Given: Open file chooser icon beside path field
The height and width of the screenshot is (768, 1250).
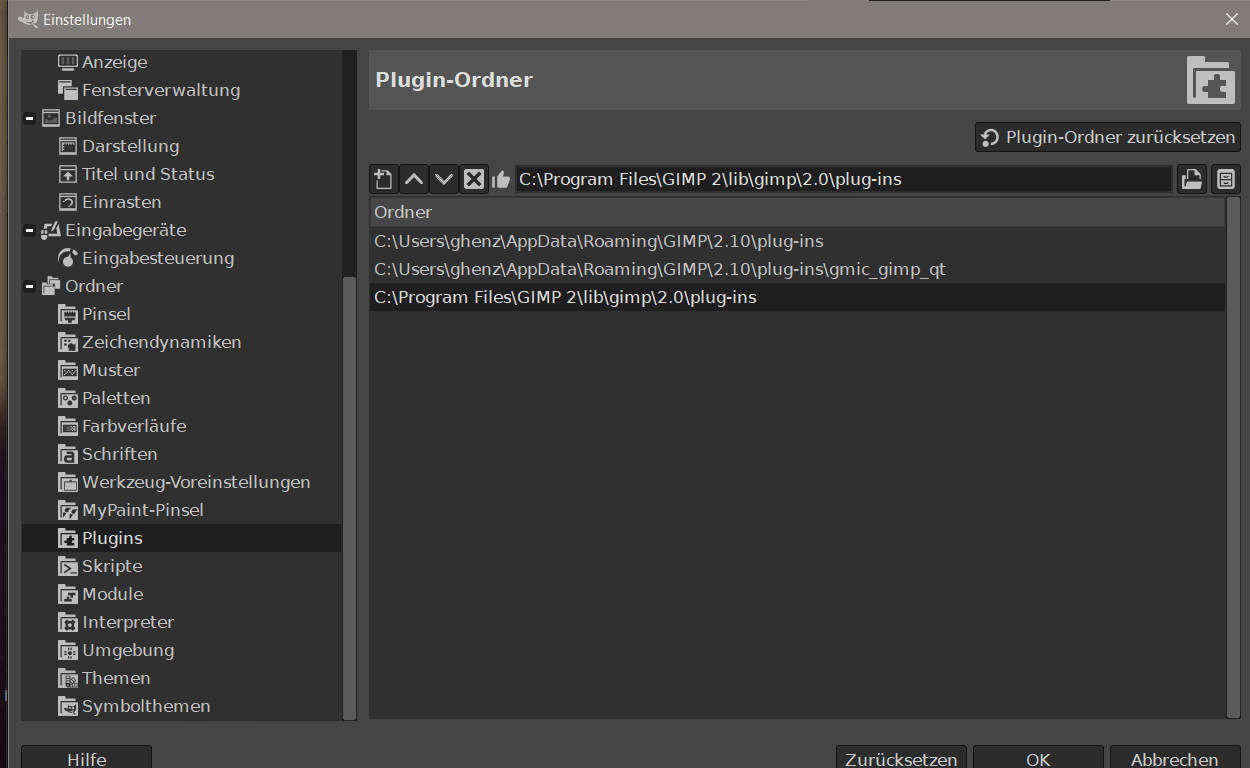Looking at the screenshot, I should 1192,180.
